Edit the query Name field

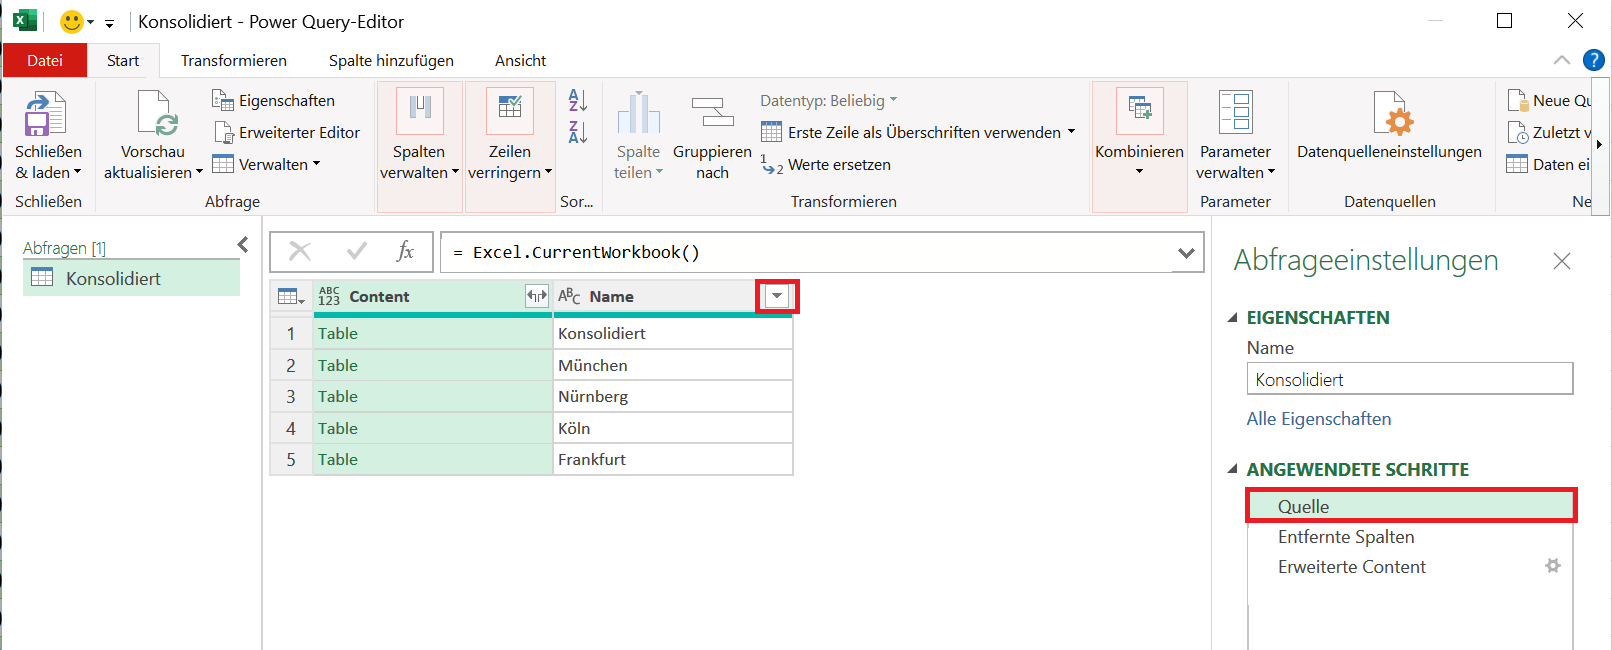[1409, 379]
